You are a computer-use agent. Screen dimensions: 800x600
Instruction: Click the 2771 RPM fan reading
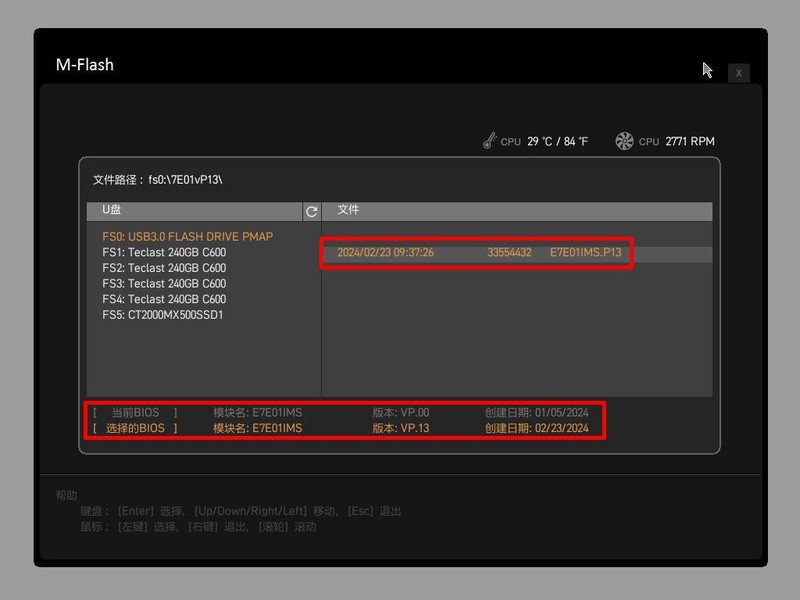point(690,141)
